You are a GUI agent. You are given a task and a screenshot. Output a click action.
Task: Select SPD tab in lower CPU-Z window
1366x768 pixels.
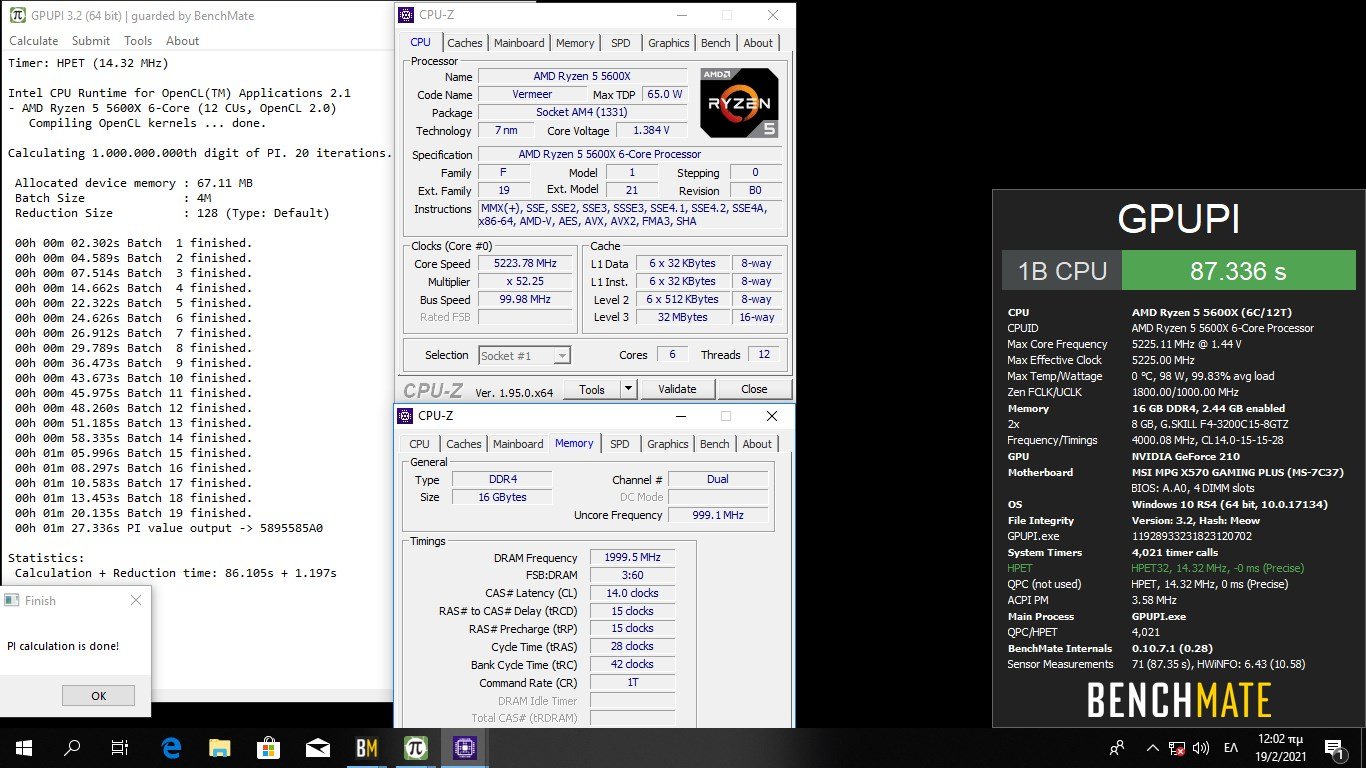[620, 444]
